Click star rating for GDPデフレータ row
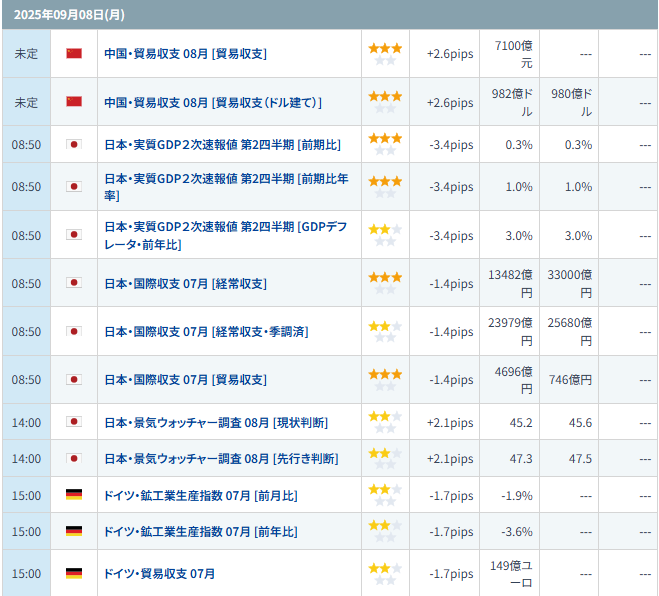This screenshot has width=659, height=596. [385, 235]
